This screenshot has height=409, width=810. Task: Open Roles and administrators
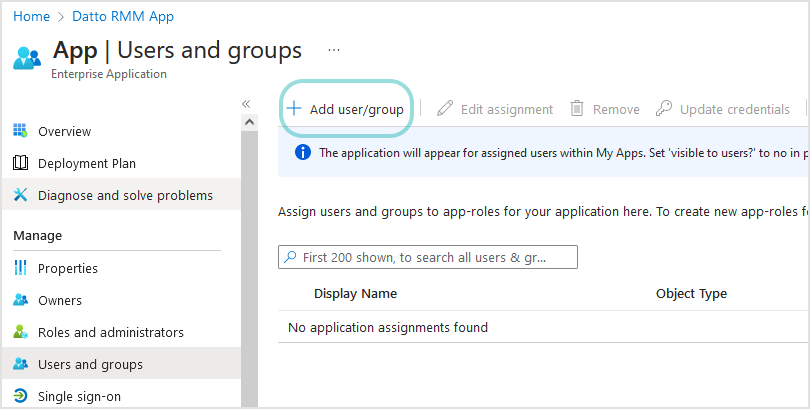(111, 333)
